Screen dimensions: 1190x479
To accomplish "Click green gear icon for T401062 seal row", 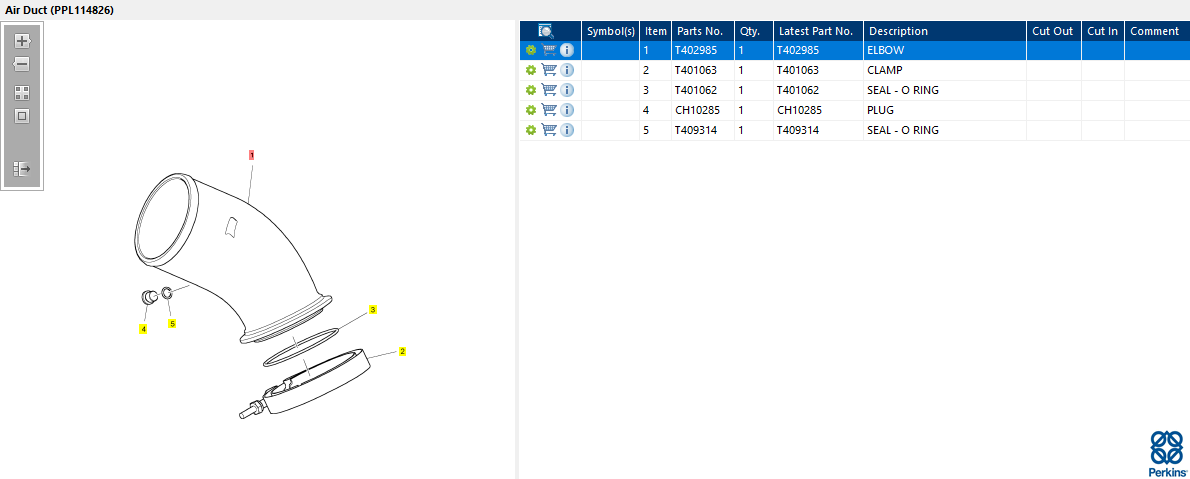I will pos(530,90).
